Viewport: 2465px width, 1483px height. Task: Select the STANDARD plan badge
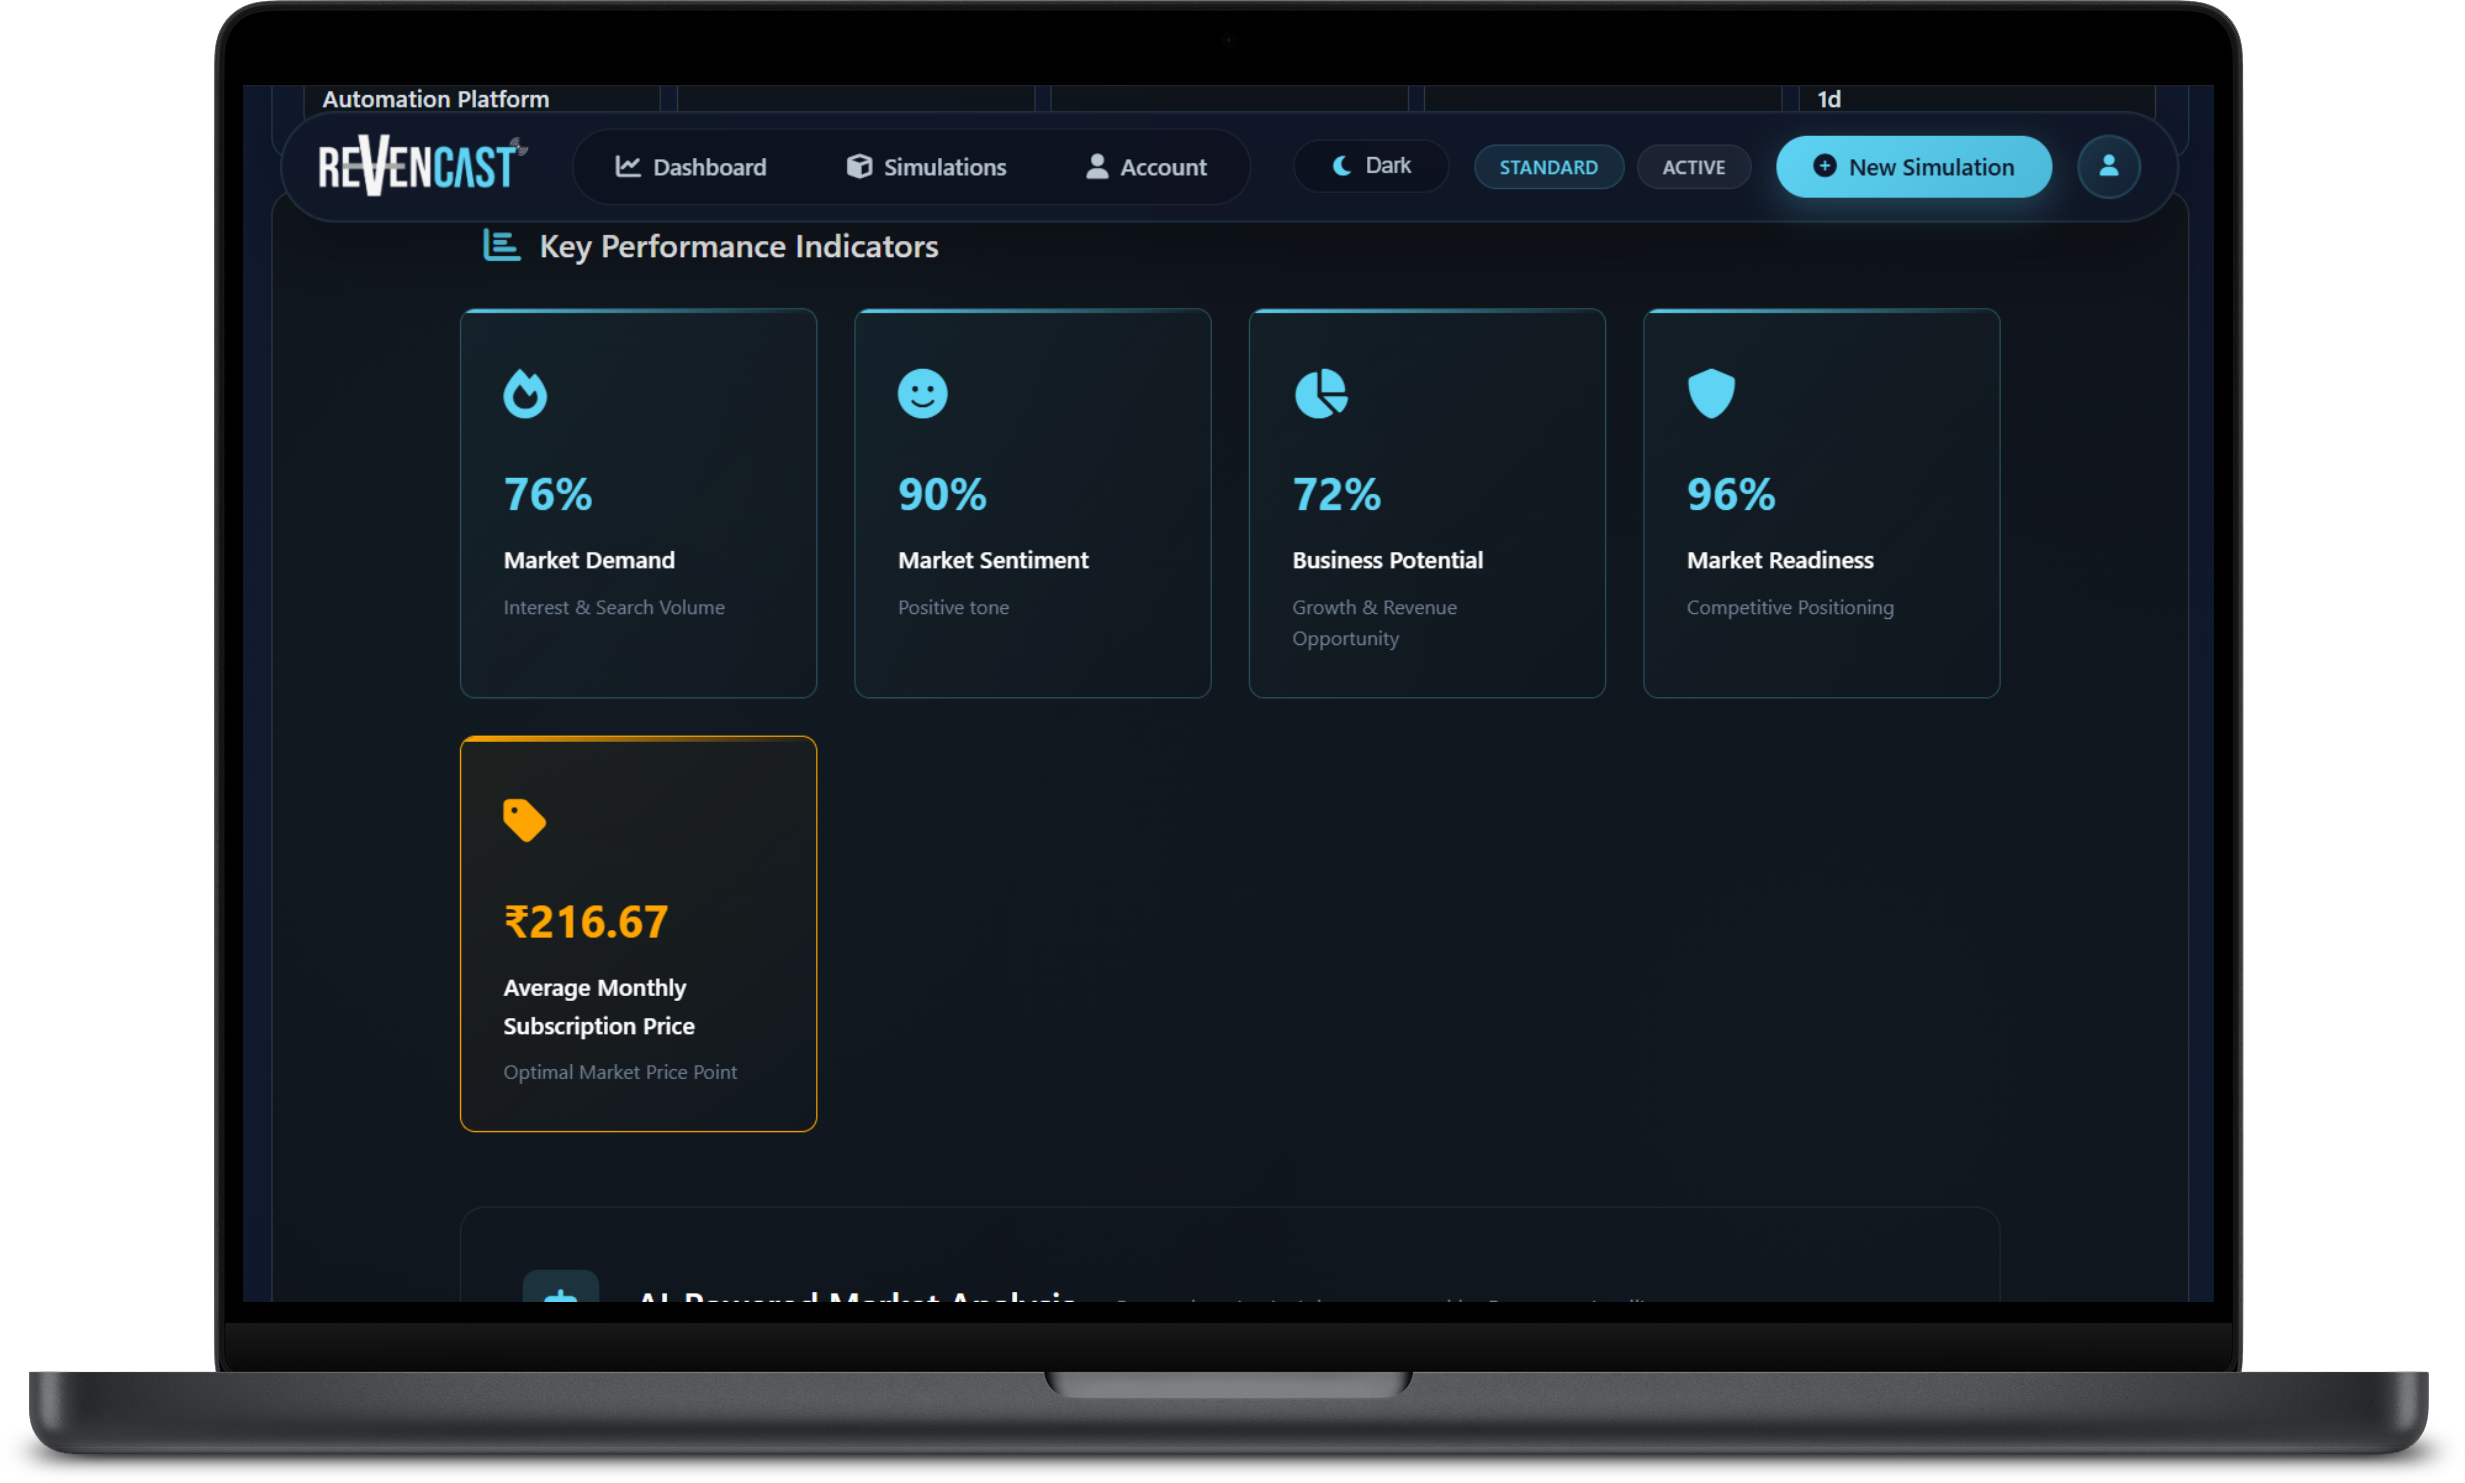coord(1548,166)
